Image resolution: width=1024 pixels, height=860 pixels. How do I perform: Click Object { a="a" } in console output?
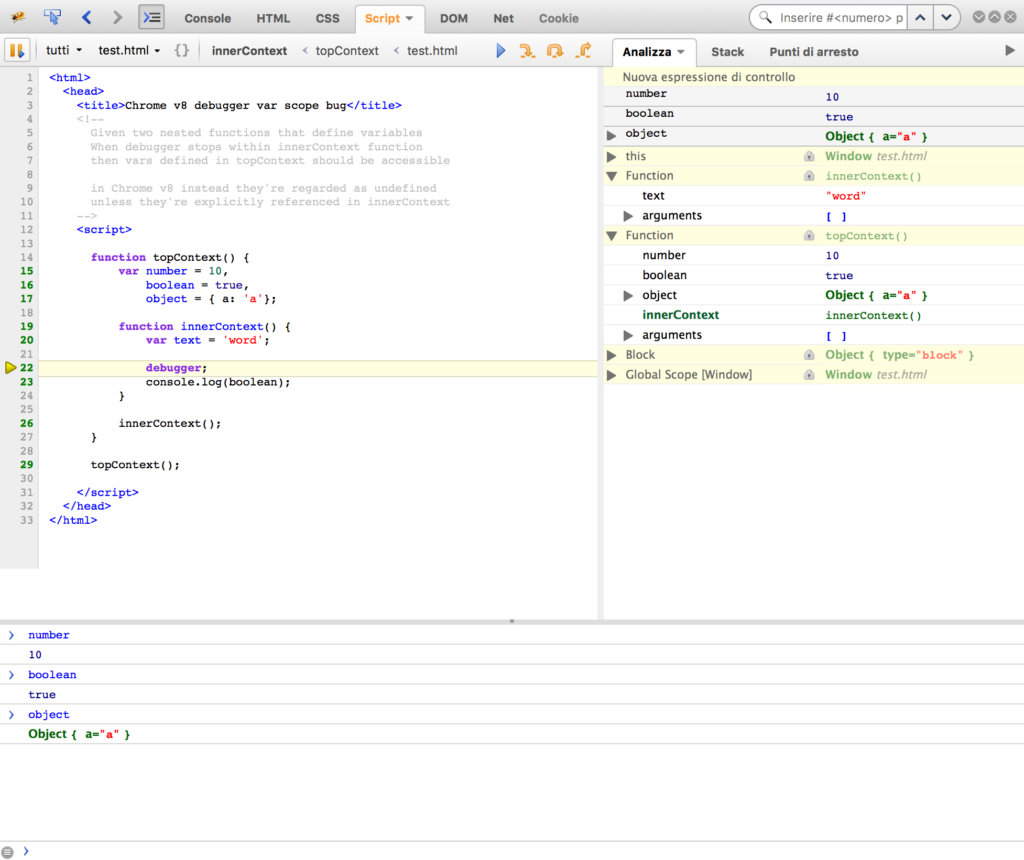pos(79,734)
